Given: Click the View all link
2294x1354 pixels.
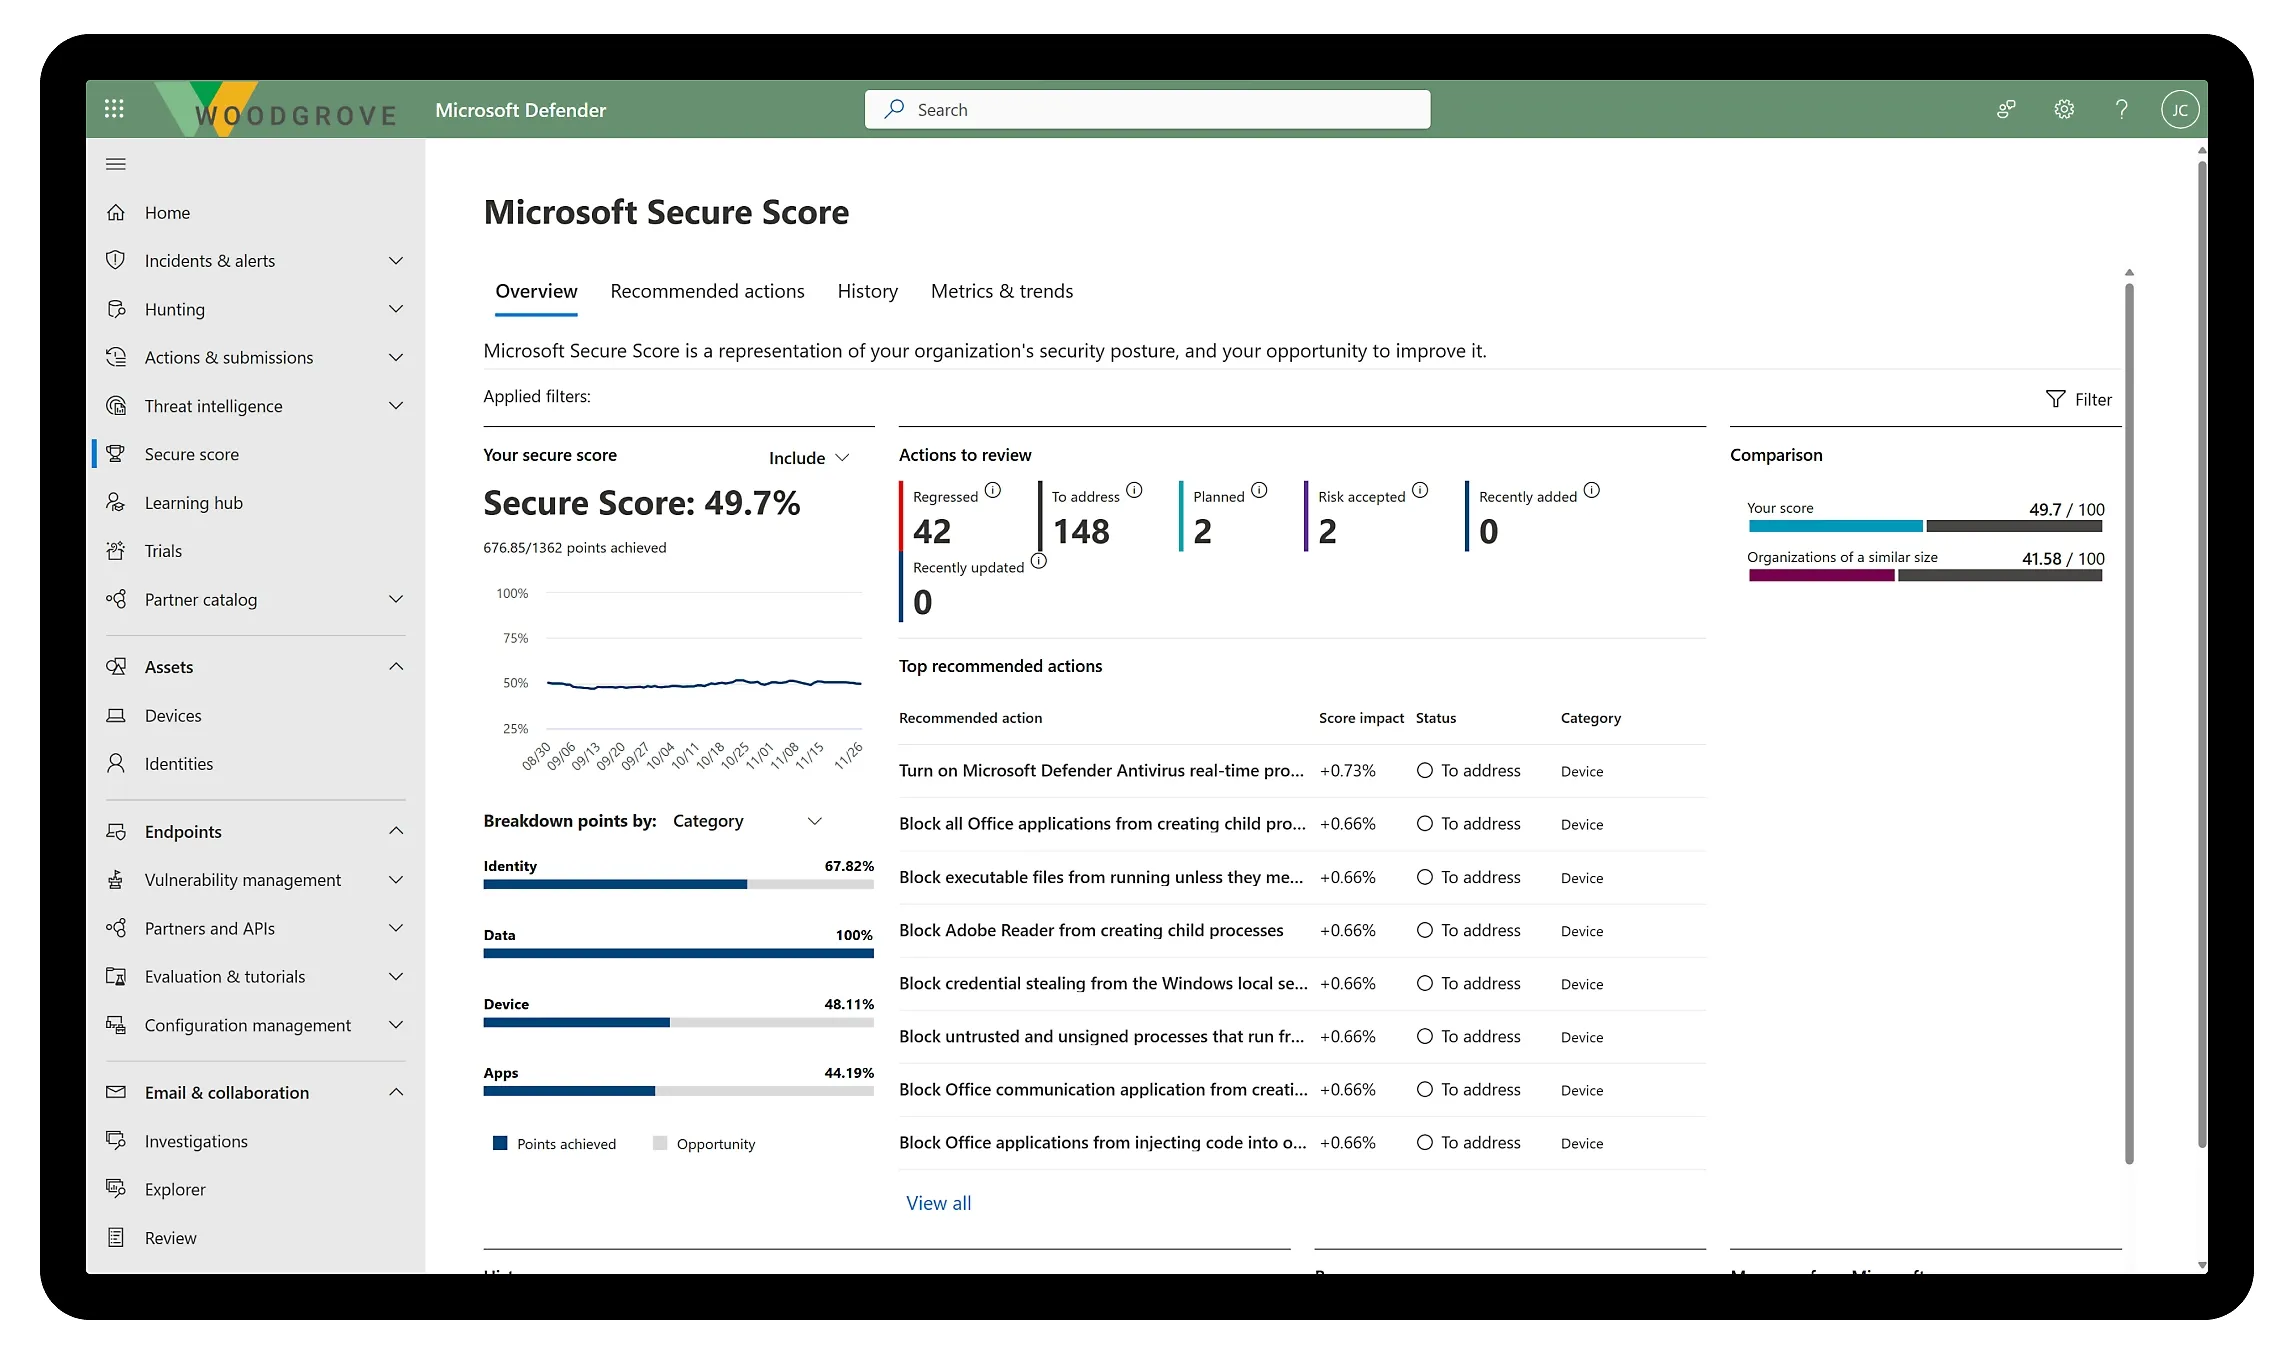Looking at the screenshot, I should pos(938,1203).
